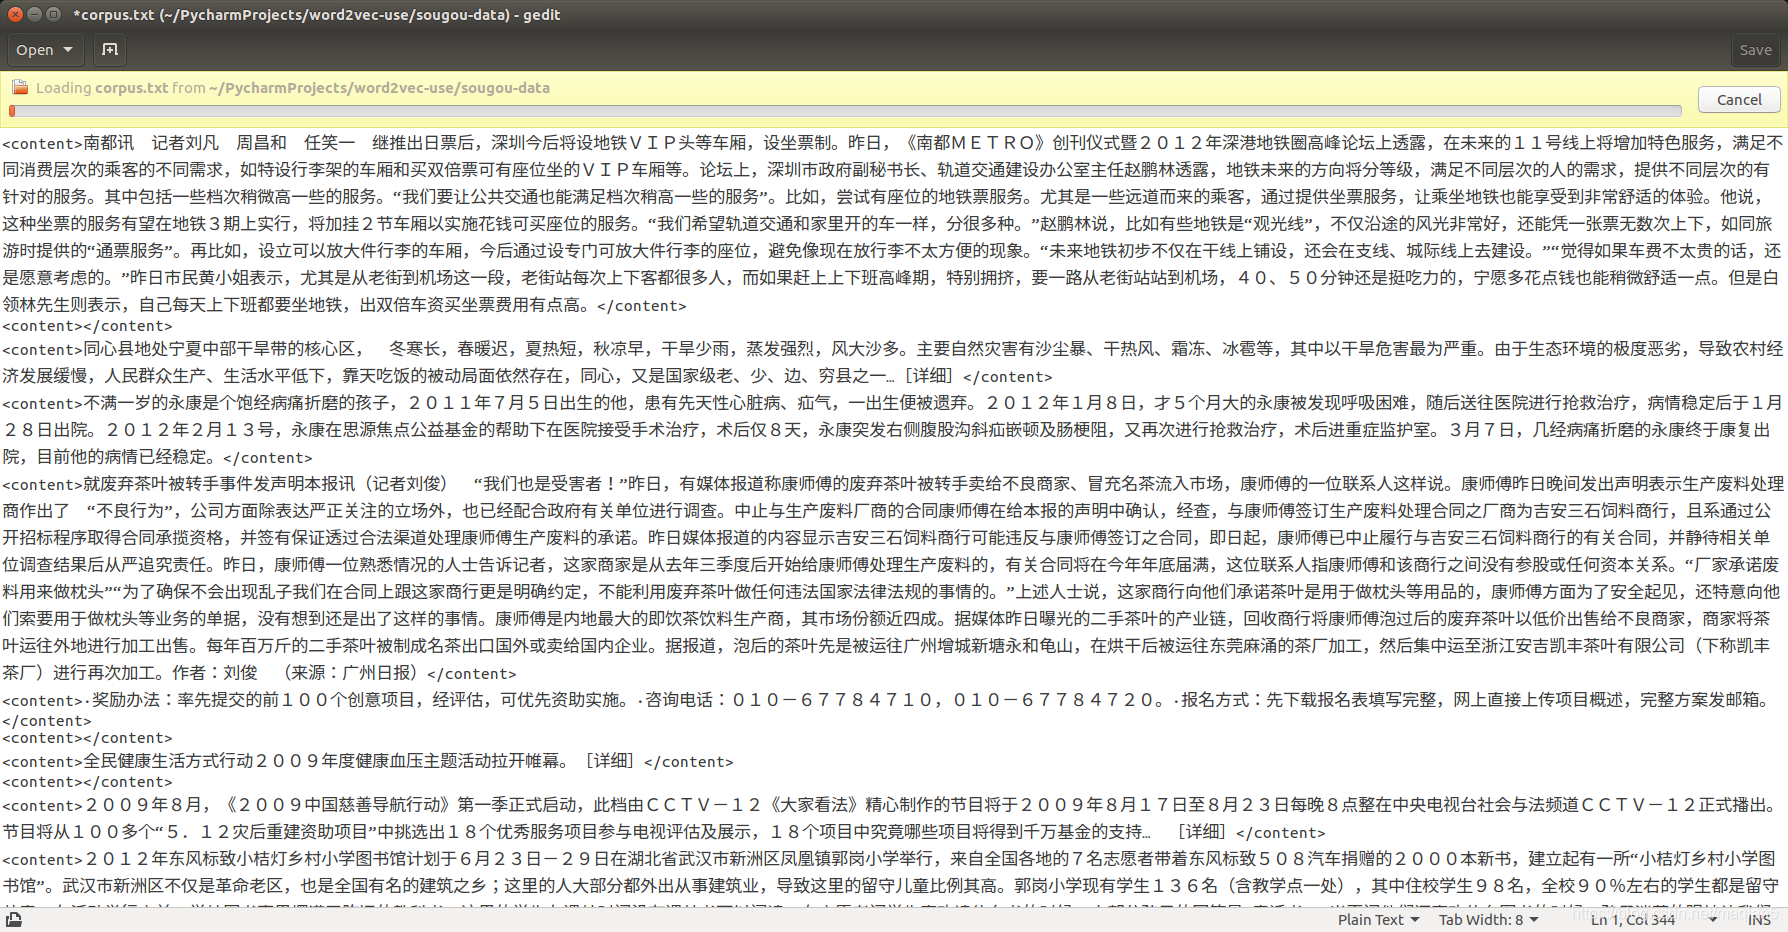Expand the recent files arrow beside Open
Image resolution: width=1788 pixels, height=932 pixels.
pos(69,50)
